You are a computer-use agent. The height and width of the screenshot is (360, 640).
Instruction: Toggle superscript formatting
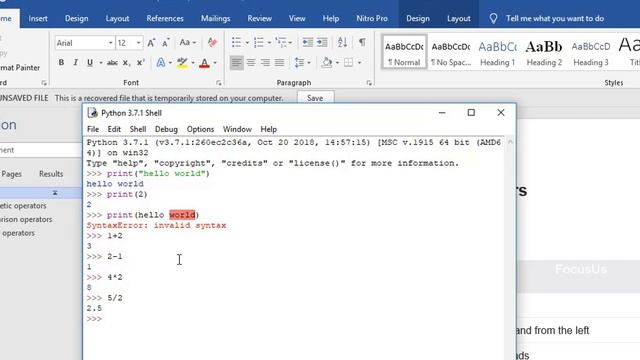[141, 62]
